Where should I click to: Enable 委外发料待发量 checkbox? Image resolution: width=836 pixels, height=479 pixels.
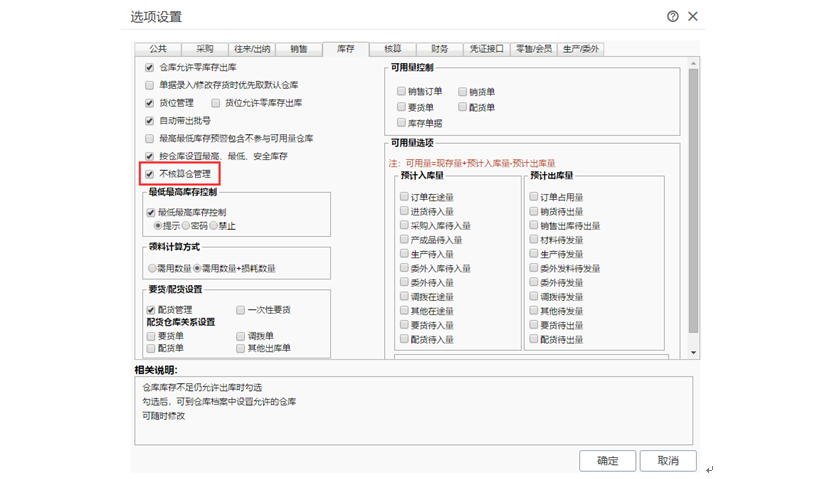(534, 268)
